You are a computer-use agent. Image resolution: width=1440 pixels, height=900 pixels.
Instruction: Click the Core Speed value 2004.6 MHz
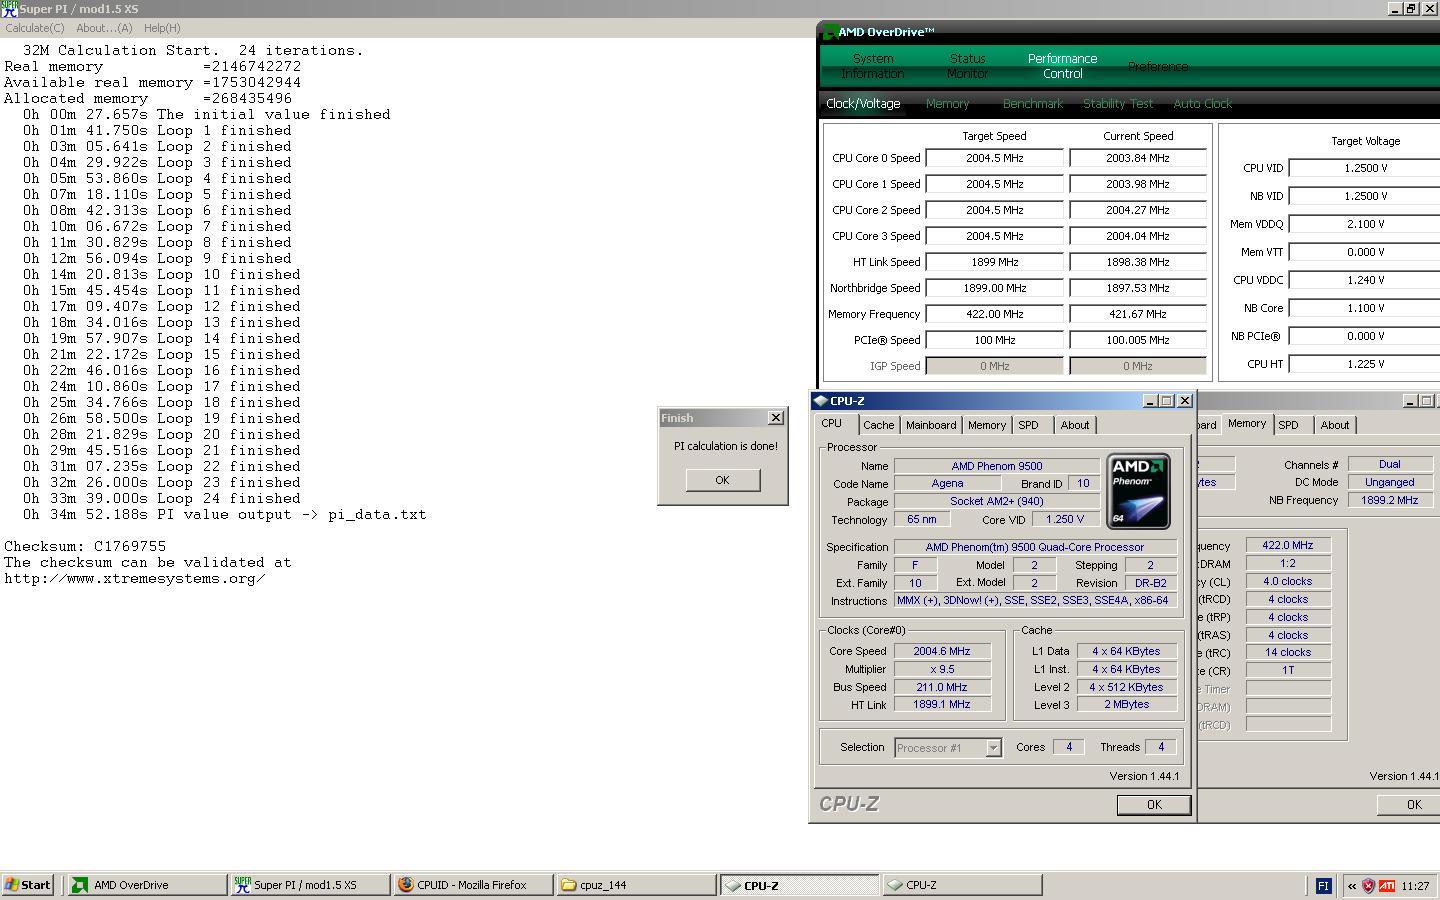[942, 651]
